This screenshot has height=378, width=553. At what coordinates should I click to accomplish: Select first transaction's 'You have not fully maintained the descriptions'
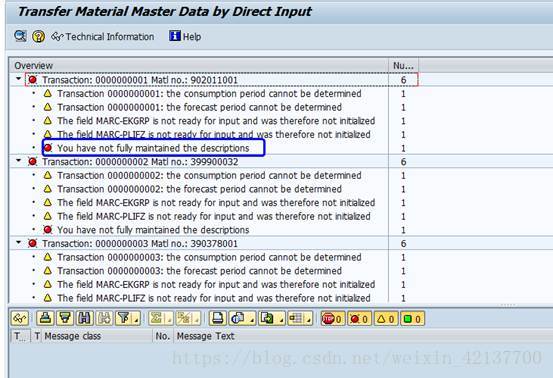(x=153, y=148)
